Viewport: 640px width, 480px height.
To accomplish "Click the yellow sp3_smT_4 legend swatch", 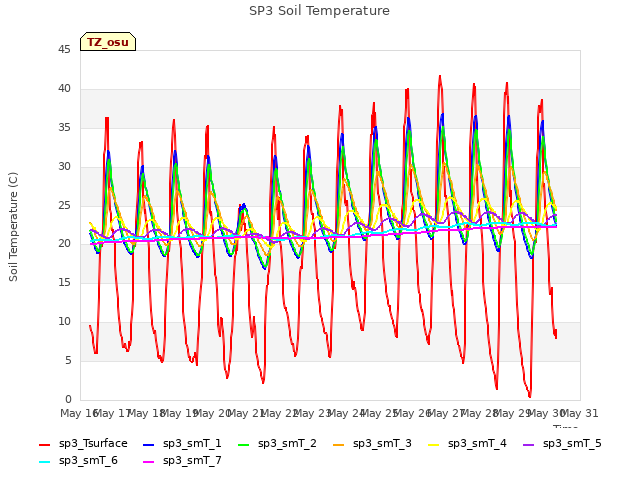I will tap(433, 444).
